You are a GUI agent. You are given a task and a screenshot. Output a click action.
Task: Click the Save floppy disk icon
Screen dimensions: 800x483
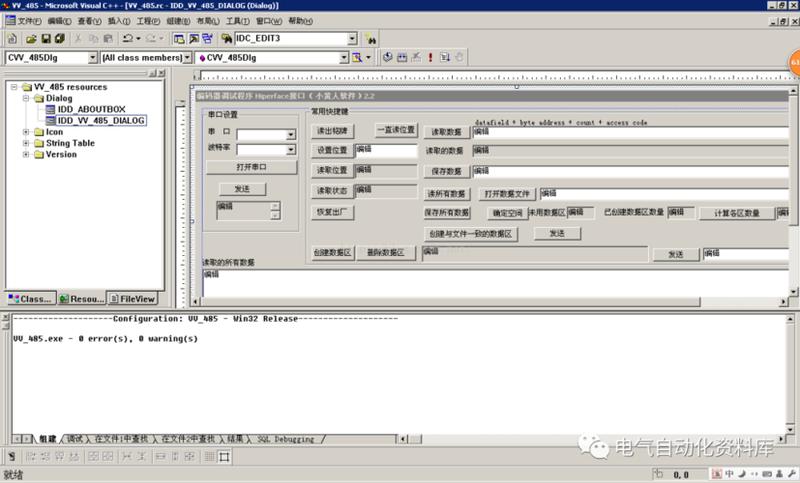pyautogui.click(x=45, y=39)
